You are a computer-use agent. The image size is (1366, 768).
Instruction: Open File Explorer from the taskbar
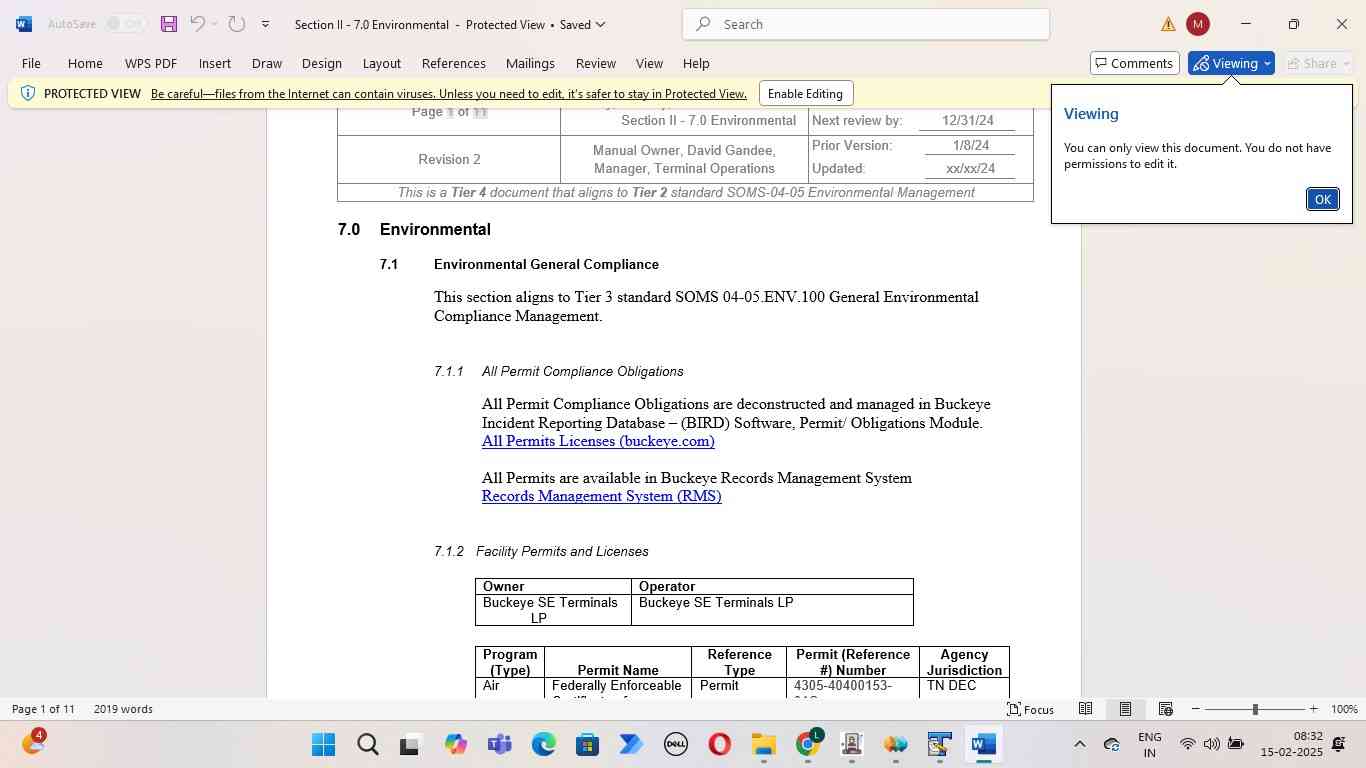coord(763,745)
